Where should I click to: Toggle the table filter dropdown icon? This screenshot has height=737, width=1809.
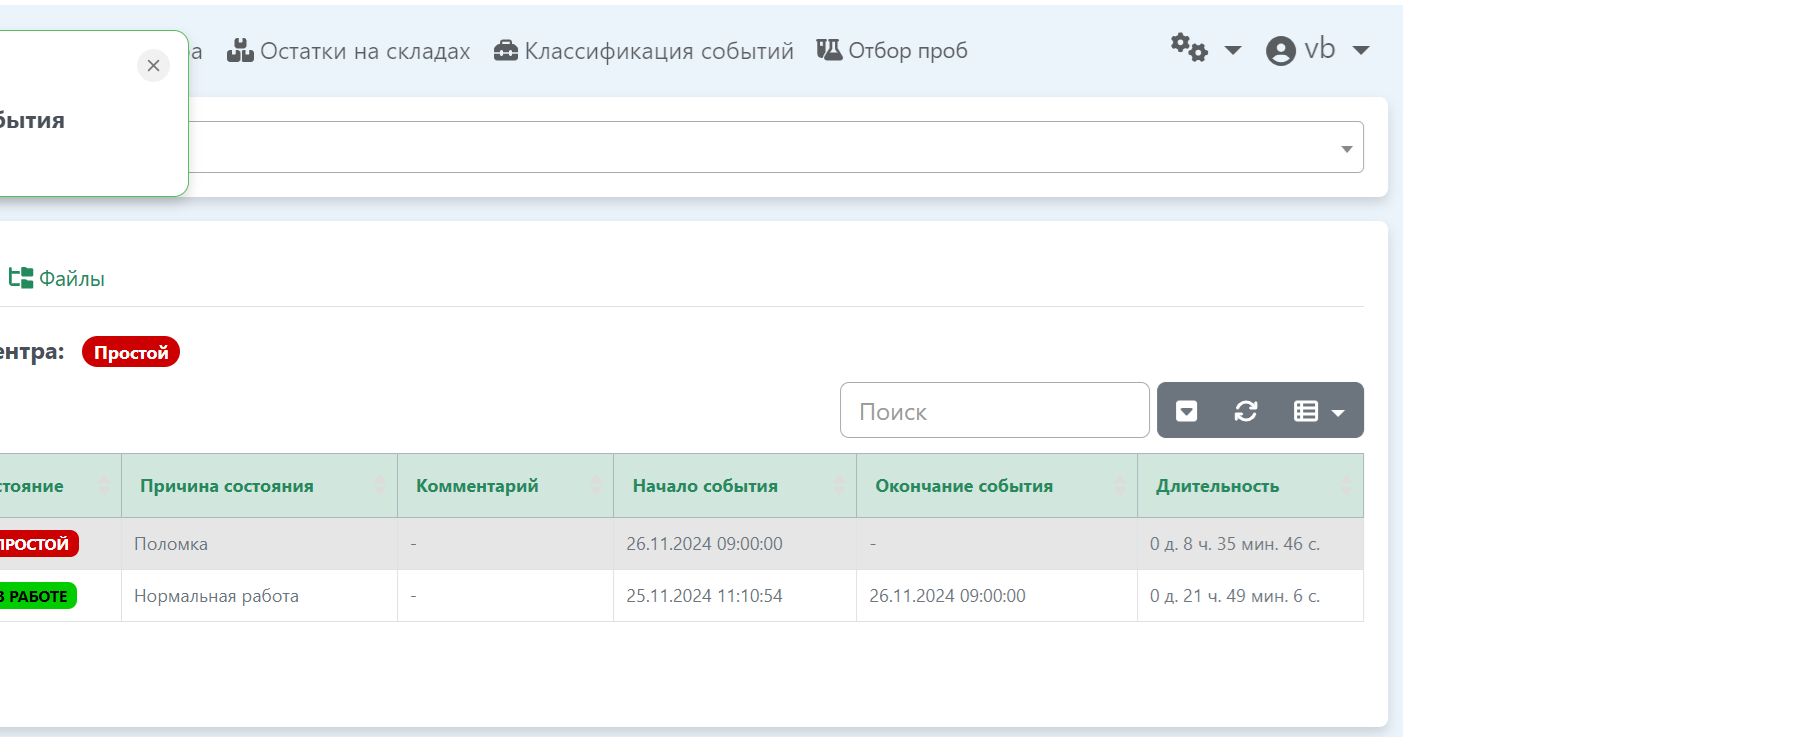point(1187,411)
